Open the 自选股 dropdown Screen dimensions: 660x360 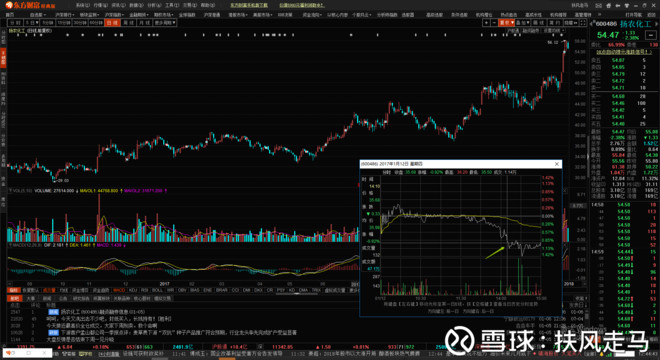[38, 15]
